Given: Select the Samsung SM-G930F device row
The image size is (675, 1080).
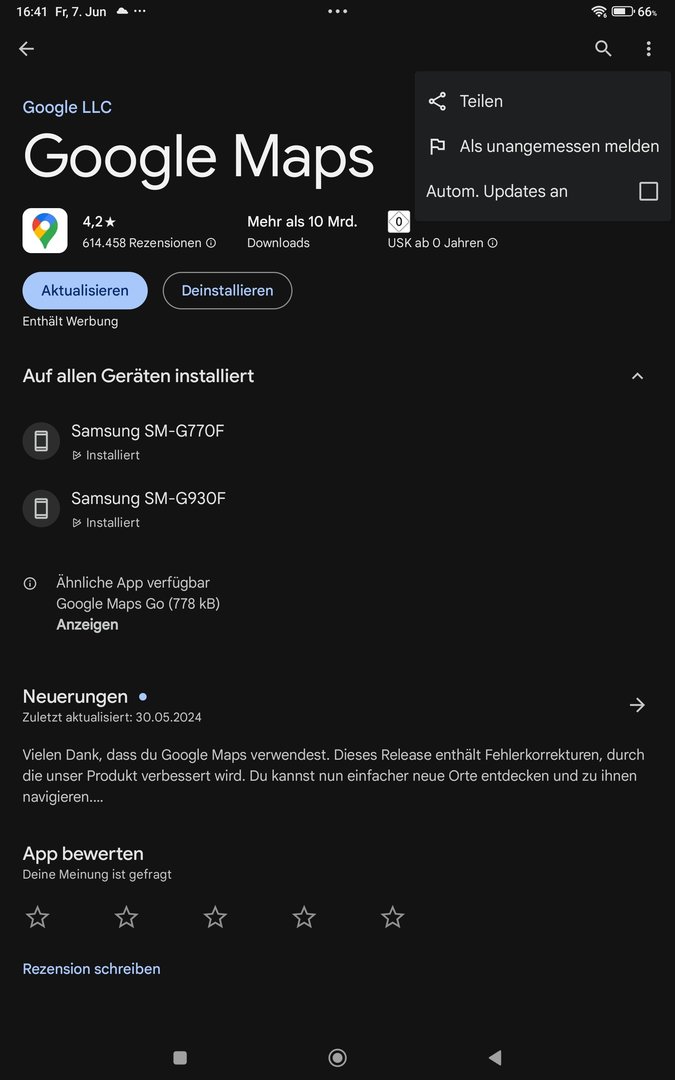Looking at the screenshot, I should pyautogui.click(x=338, y=508).
